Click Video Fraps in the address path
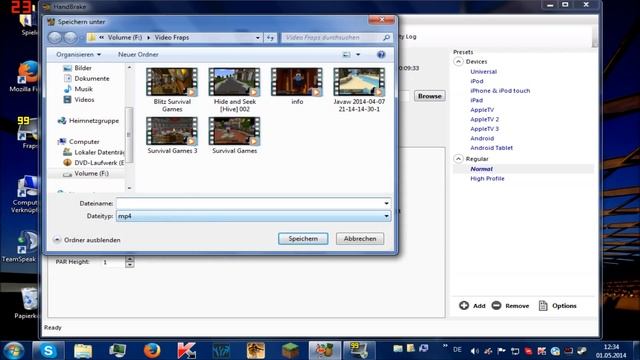Viewport: 640px width, 360px height. [171, 38]
